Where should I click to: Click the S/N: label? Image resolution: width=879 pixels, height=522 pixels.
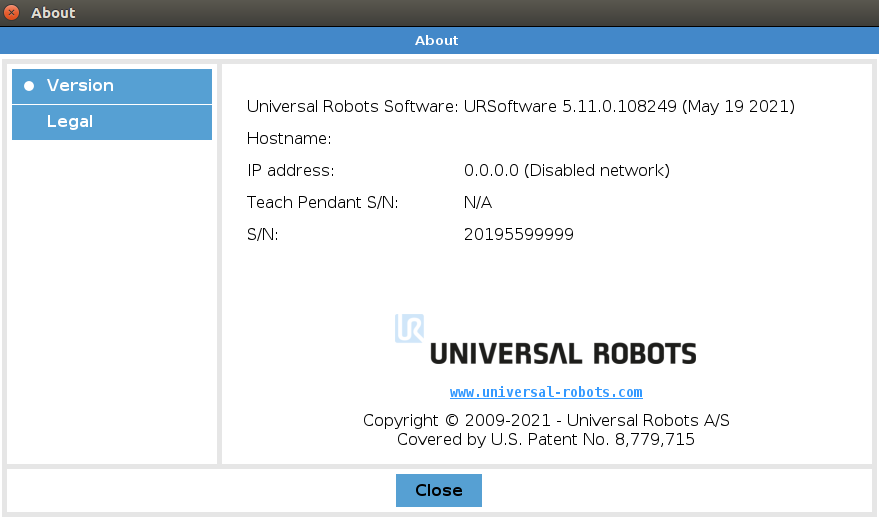[262, 234]
